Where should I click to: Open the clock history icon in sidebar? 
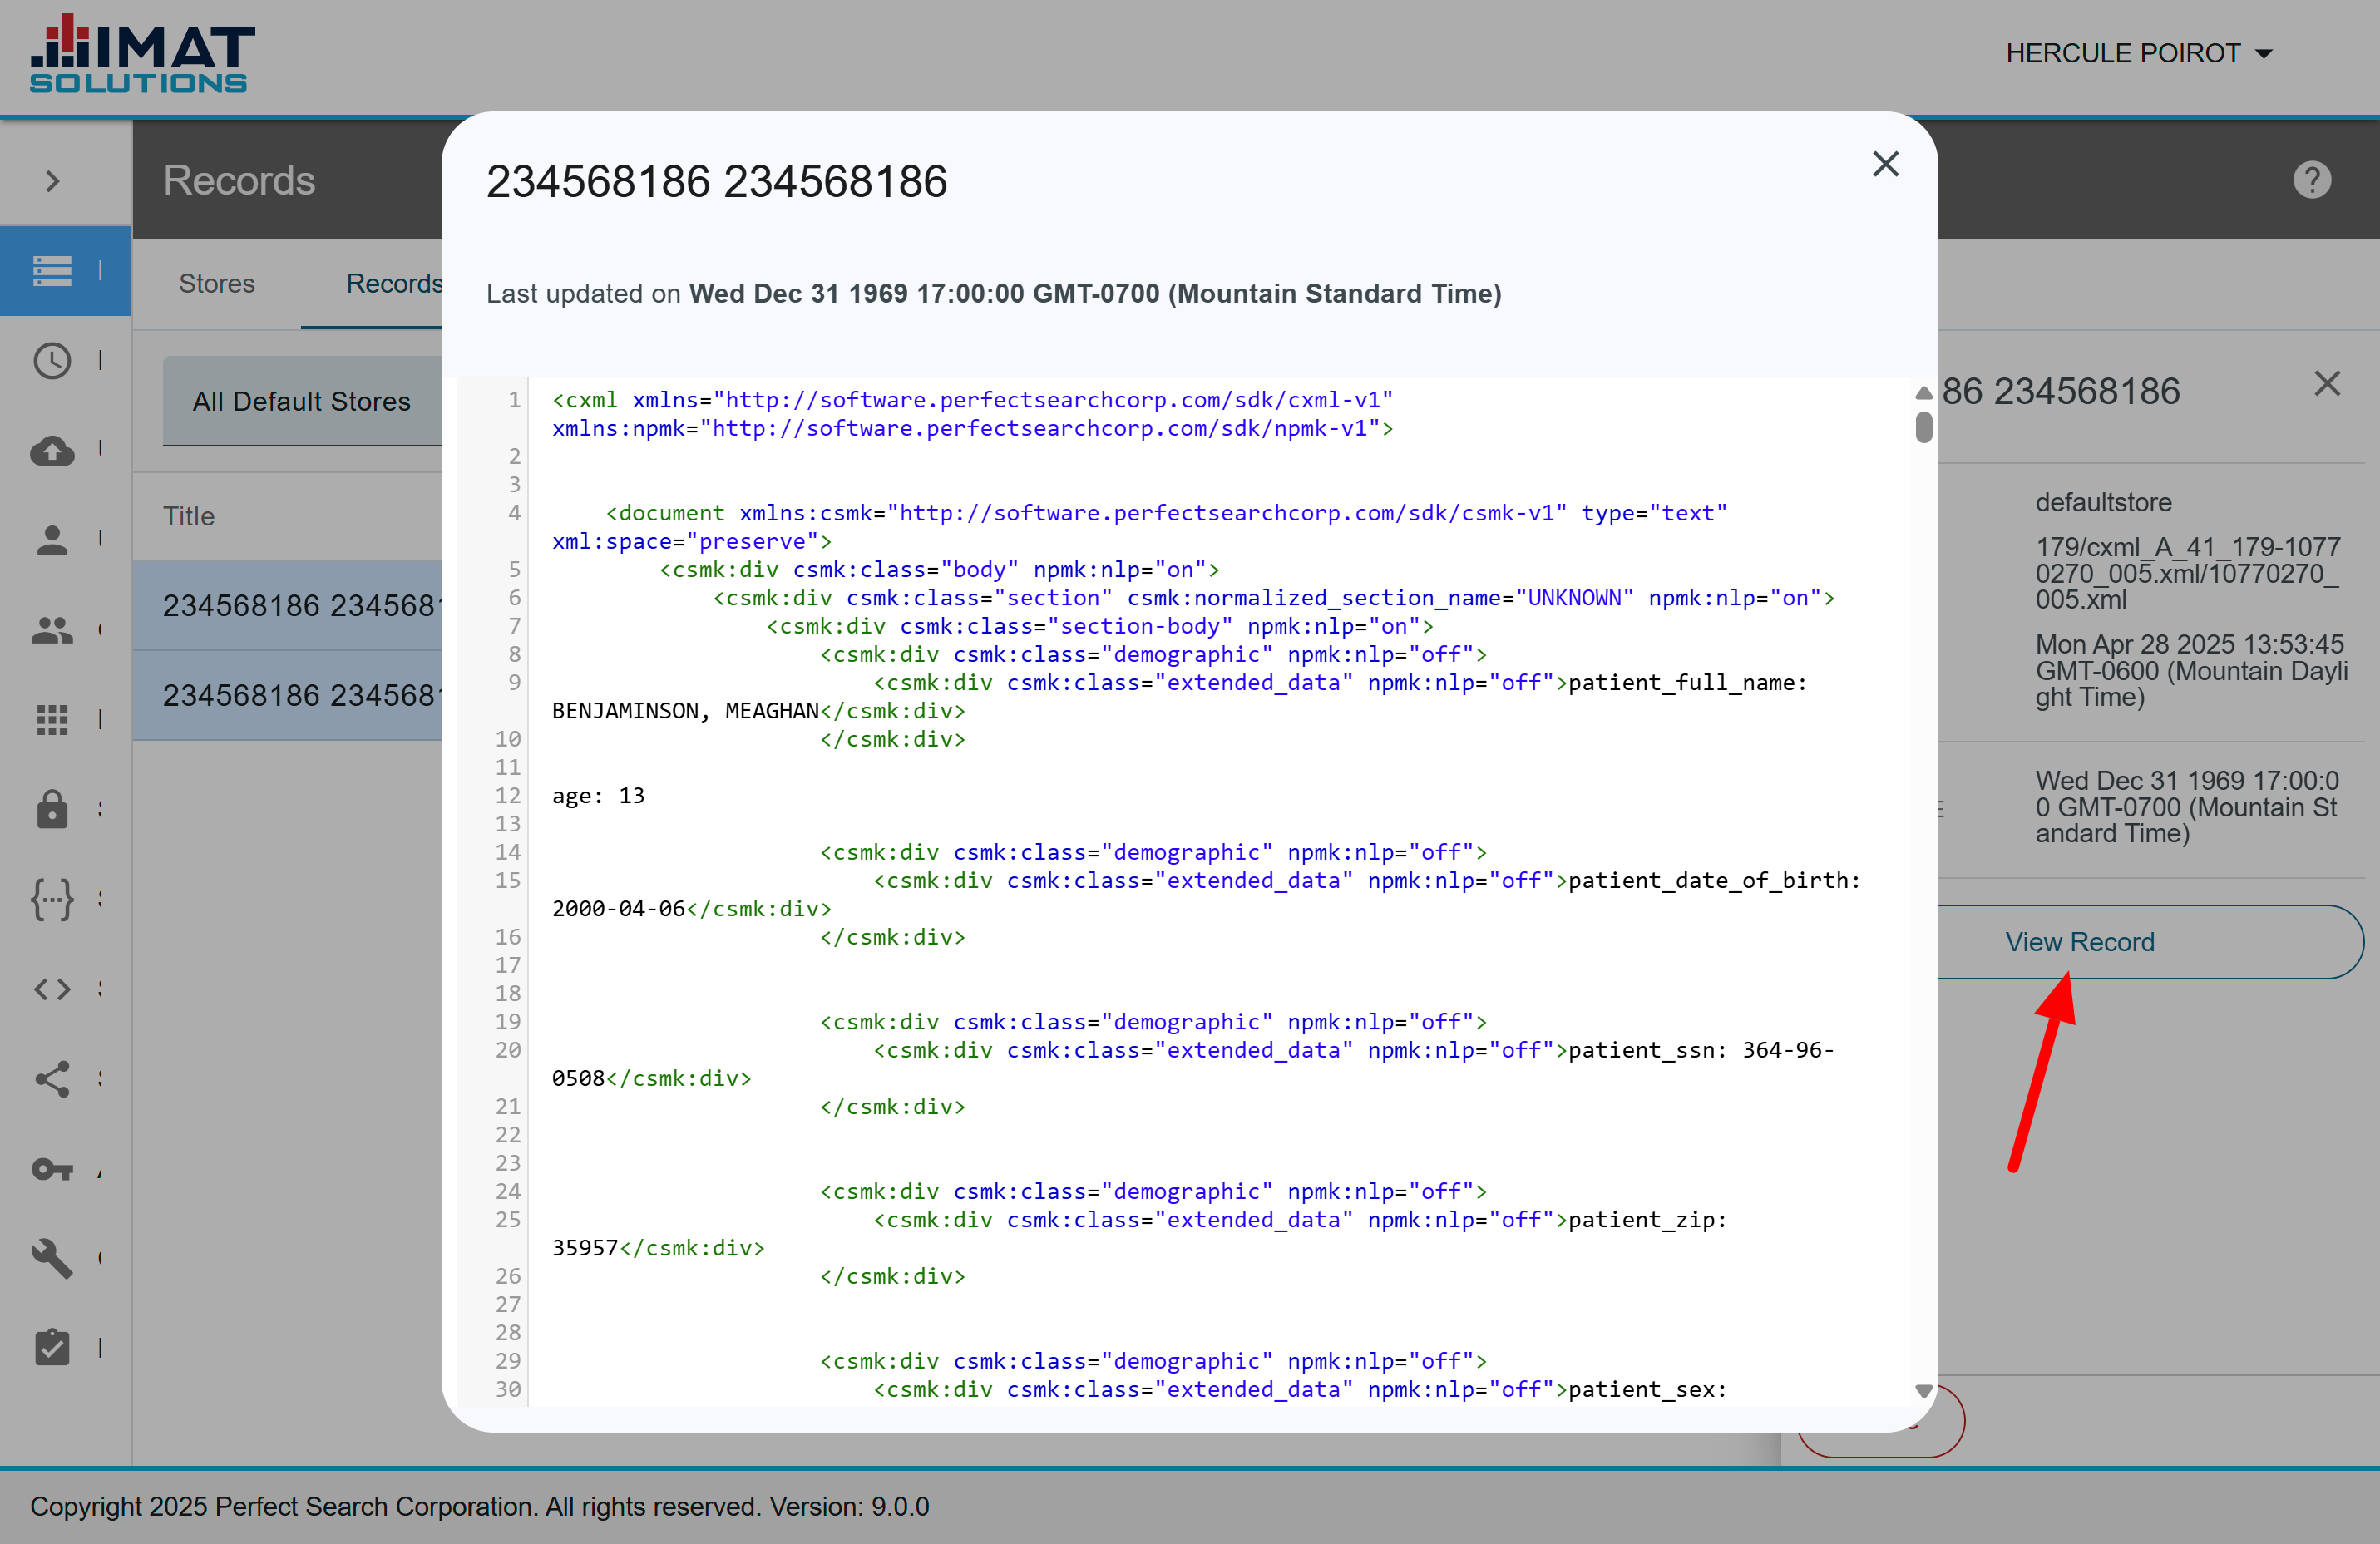52,360
